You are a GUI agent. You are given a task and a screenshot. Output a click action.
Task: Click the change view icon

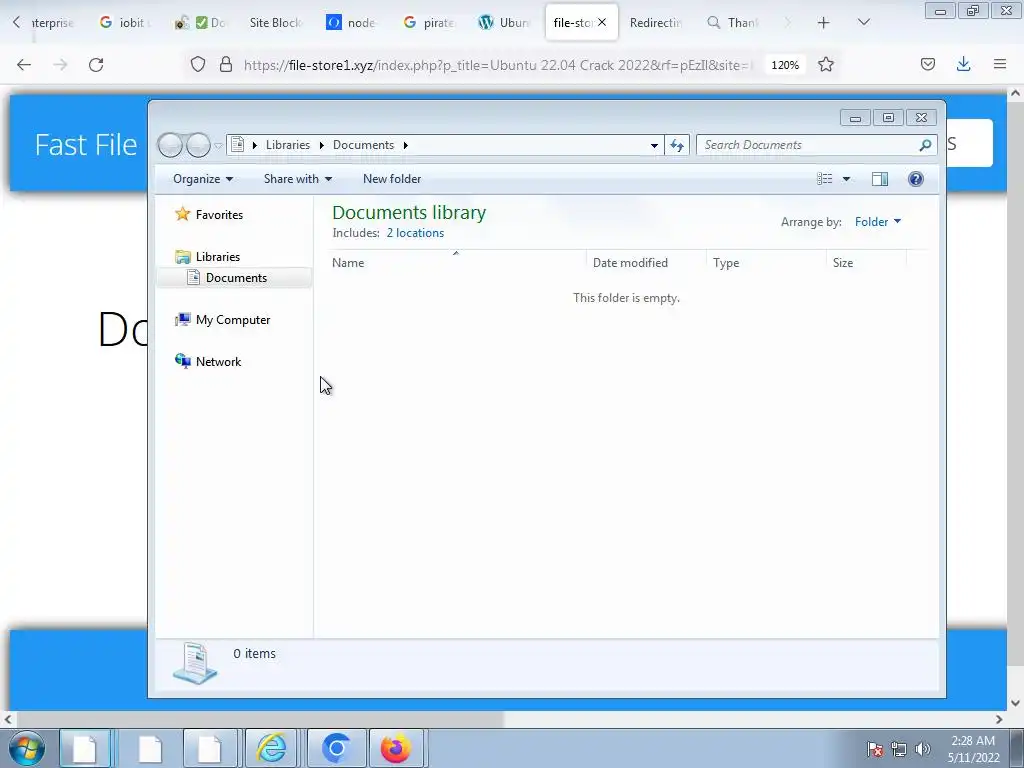pyautogui.click(x=825, y=179)
